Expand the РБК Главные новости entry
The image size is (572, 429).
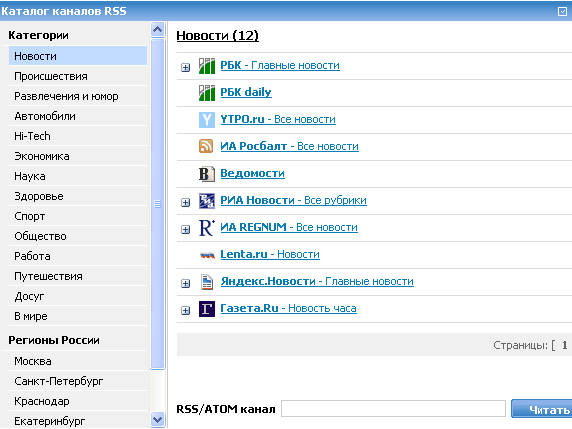186,67
